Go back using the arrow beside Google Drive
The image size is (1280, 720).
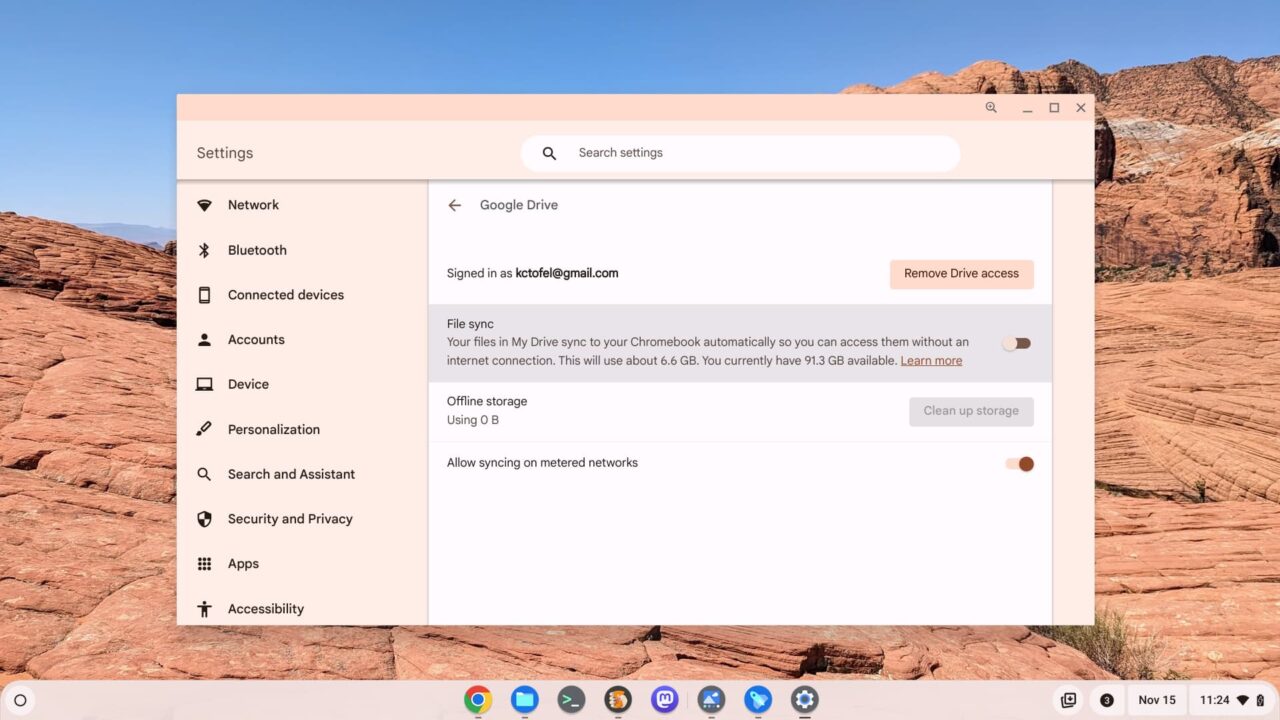click(x=455, y=205)
